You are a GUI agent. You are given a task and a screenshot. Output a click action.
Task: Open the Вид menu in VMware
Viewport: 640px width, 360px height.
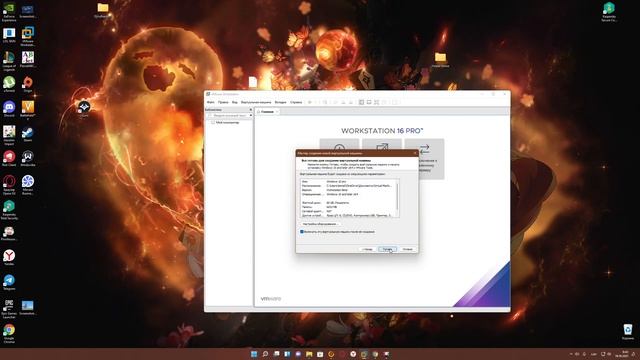point(235,102)
